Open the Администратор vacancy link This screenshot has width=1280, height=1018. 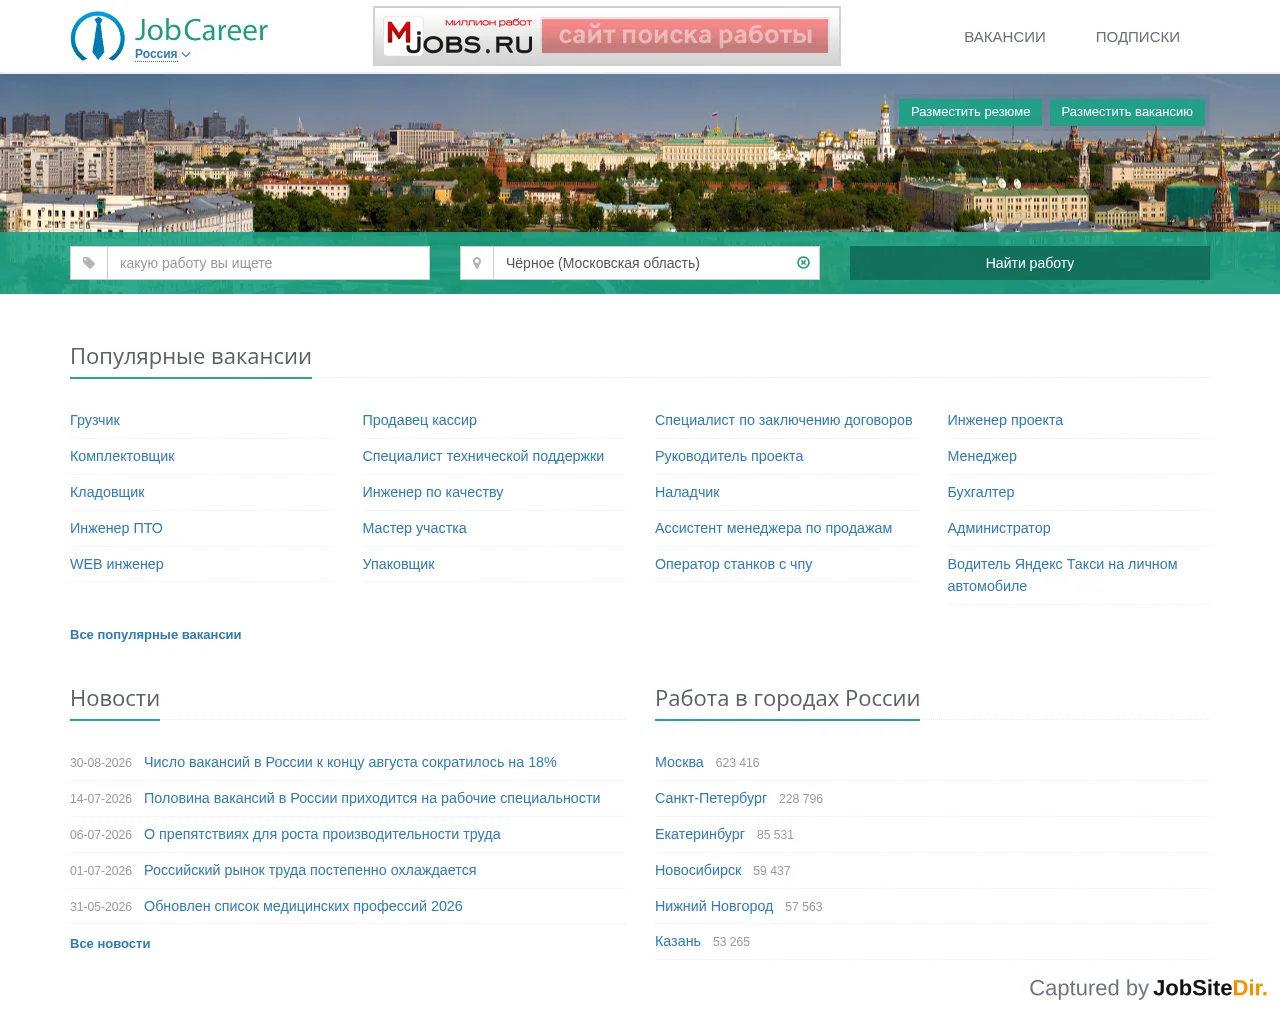[999, 528]
